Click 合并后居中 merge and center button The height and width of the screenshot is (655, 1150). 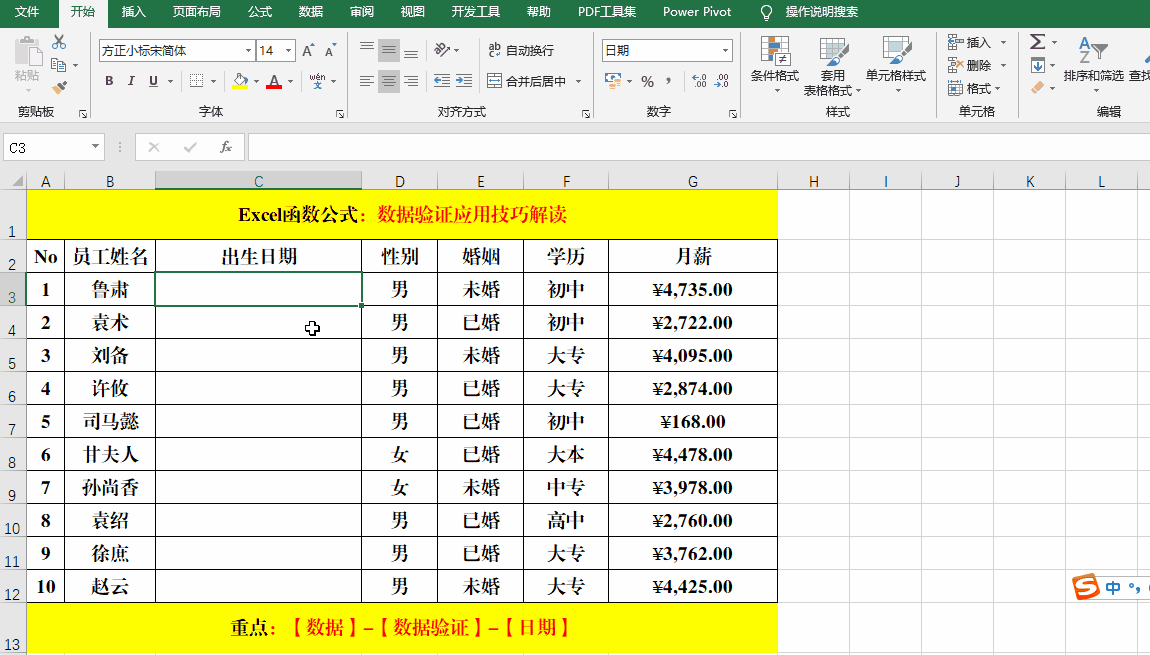pyautogui.click(x=527, y=81)
